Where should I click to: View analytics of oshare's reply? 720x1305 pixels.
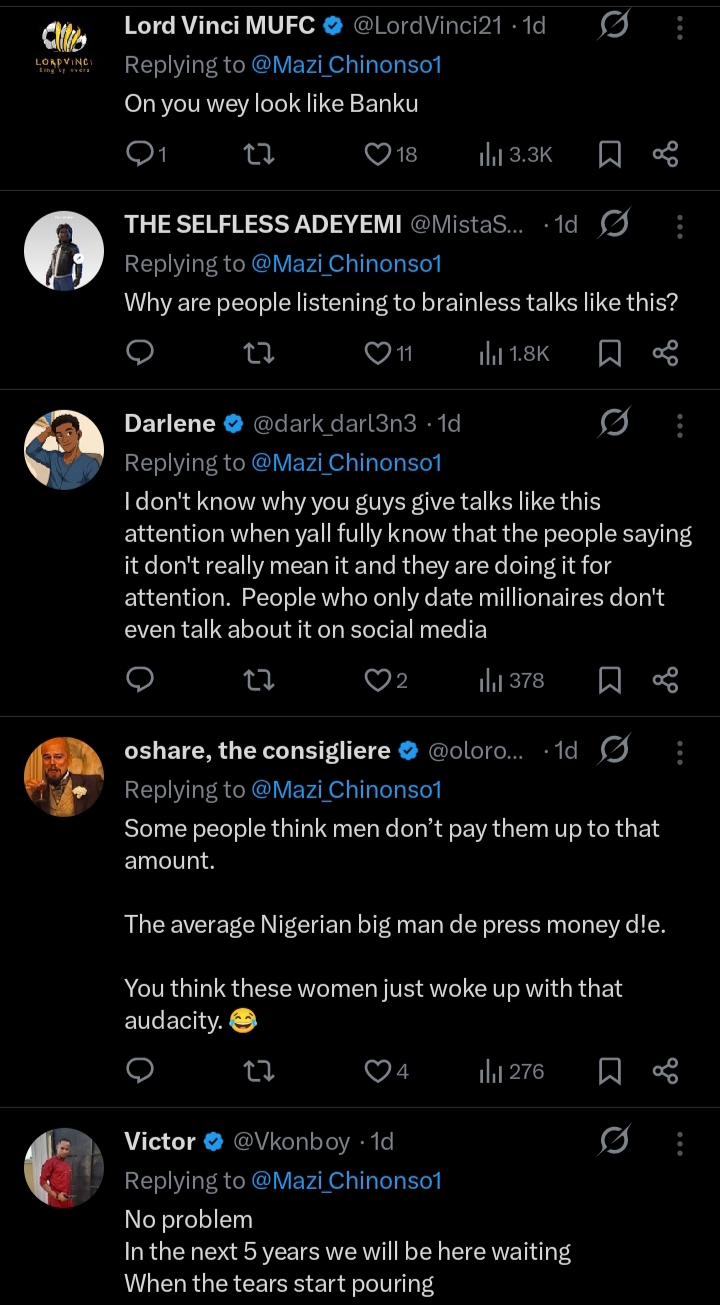[x=512, y=1072]
